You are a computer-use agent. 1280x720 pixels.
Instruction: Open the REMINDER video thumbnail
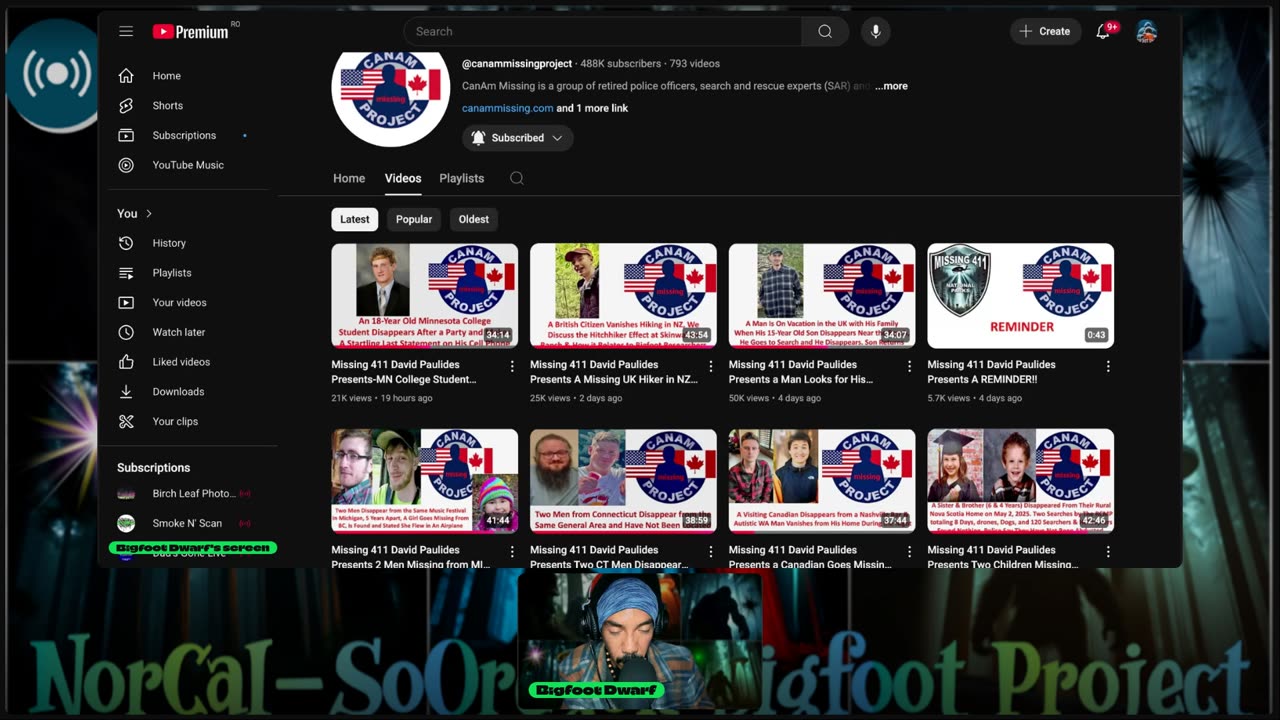point(1020,296)
